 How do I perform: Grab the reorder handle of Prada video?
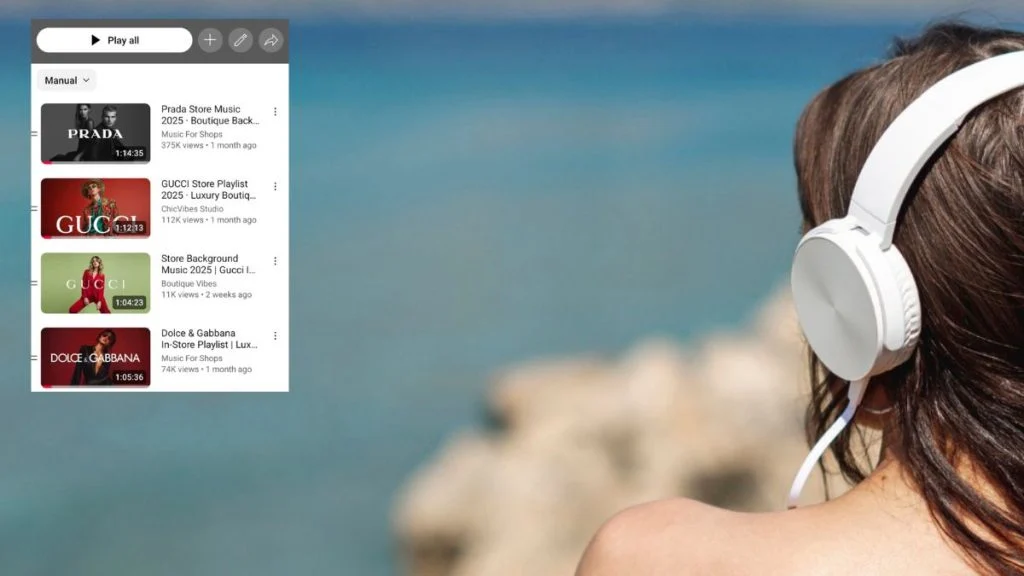[x=34, y=133]
